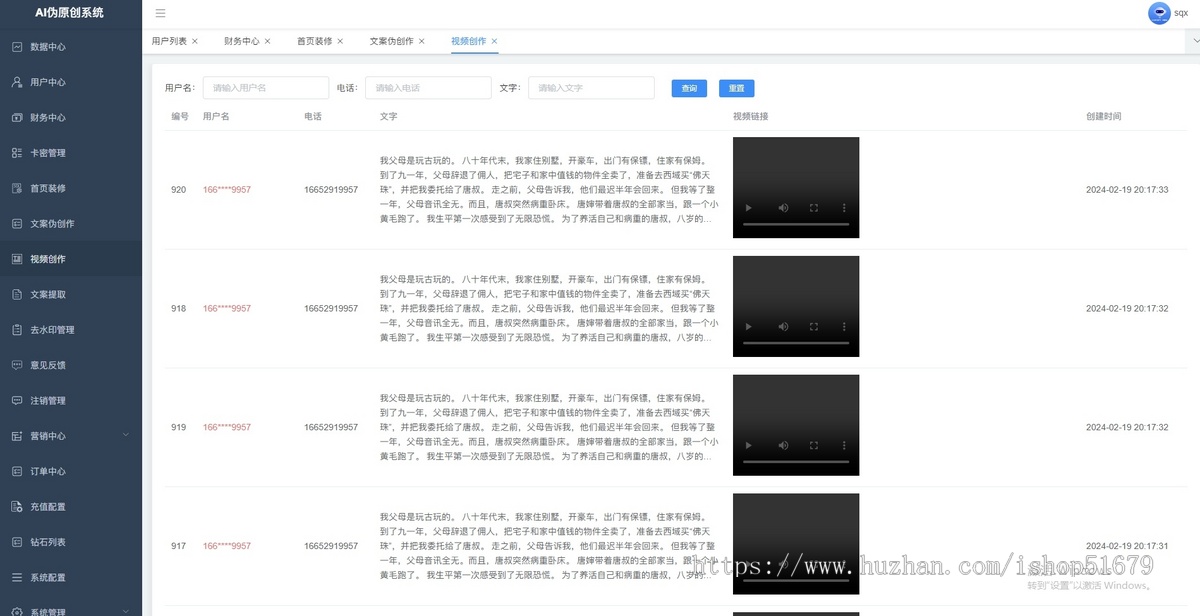Click the 首页装修 sidebar icon
Screen dimensions: 1200x616
click(17, 188)
